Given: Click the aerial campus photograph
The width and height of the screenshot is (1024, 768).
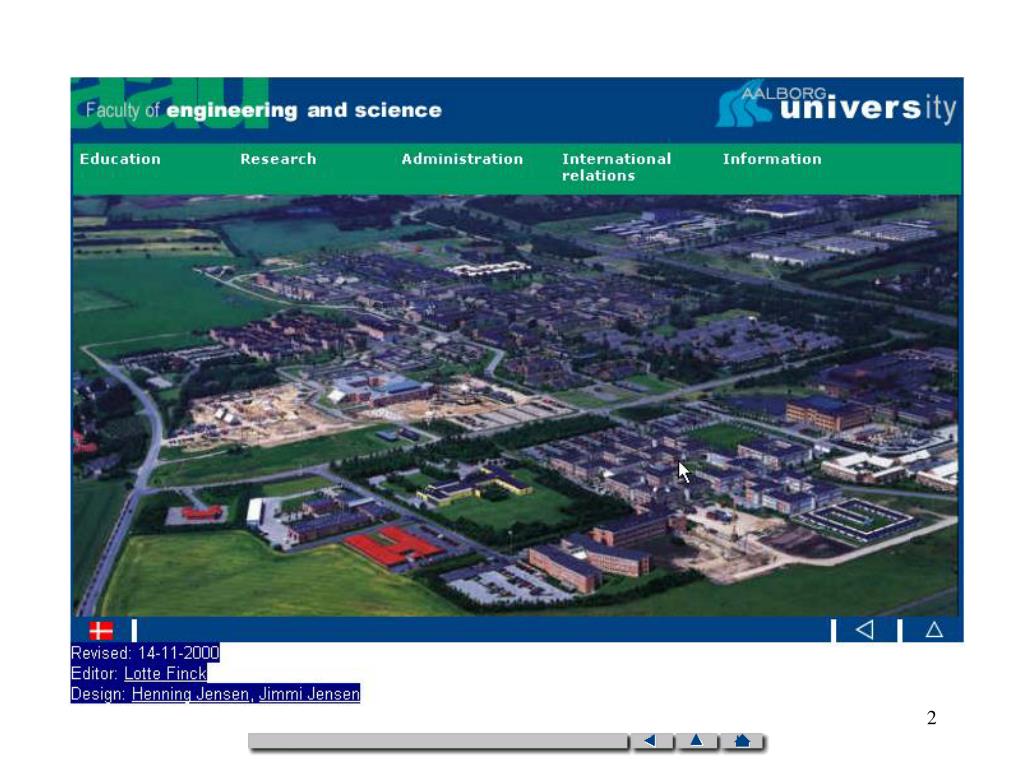Looking at the screenshot, I should [515, 405].
